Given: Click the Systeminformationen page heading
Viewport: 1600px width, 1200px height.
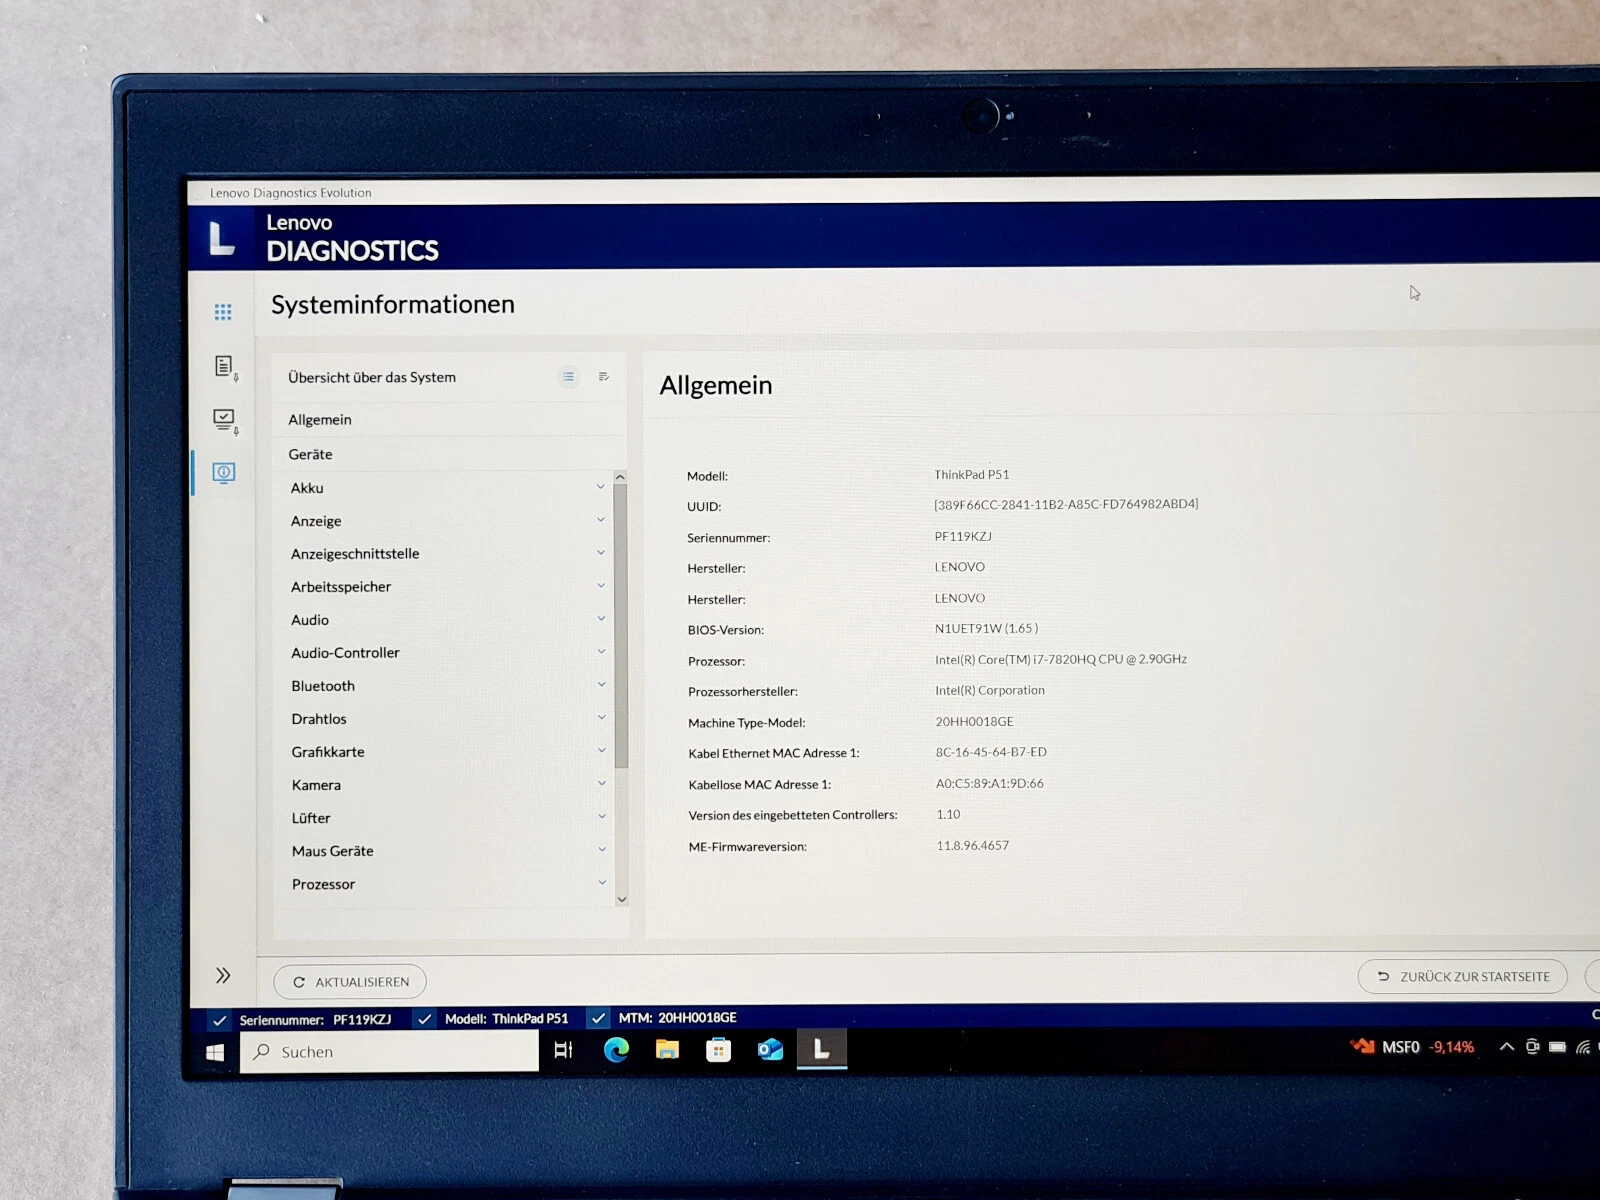Looking at the screenshot, I should tap(393, 304).
